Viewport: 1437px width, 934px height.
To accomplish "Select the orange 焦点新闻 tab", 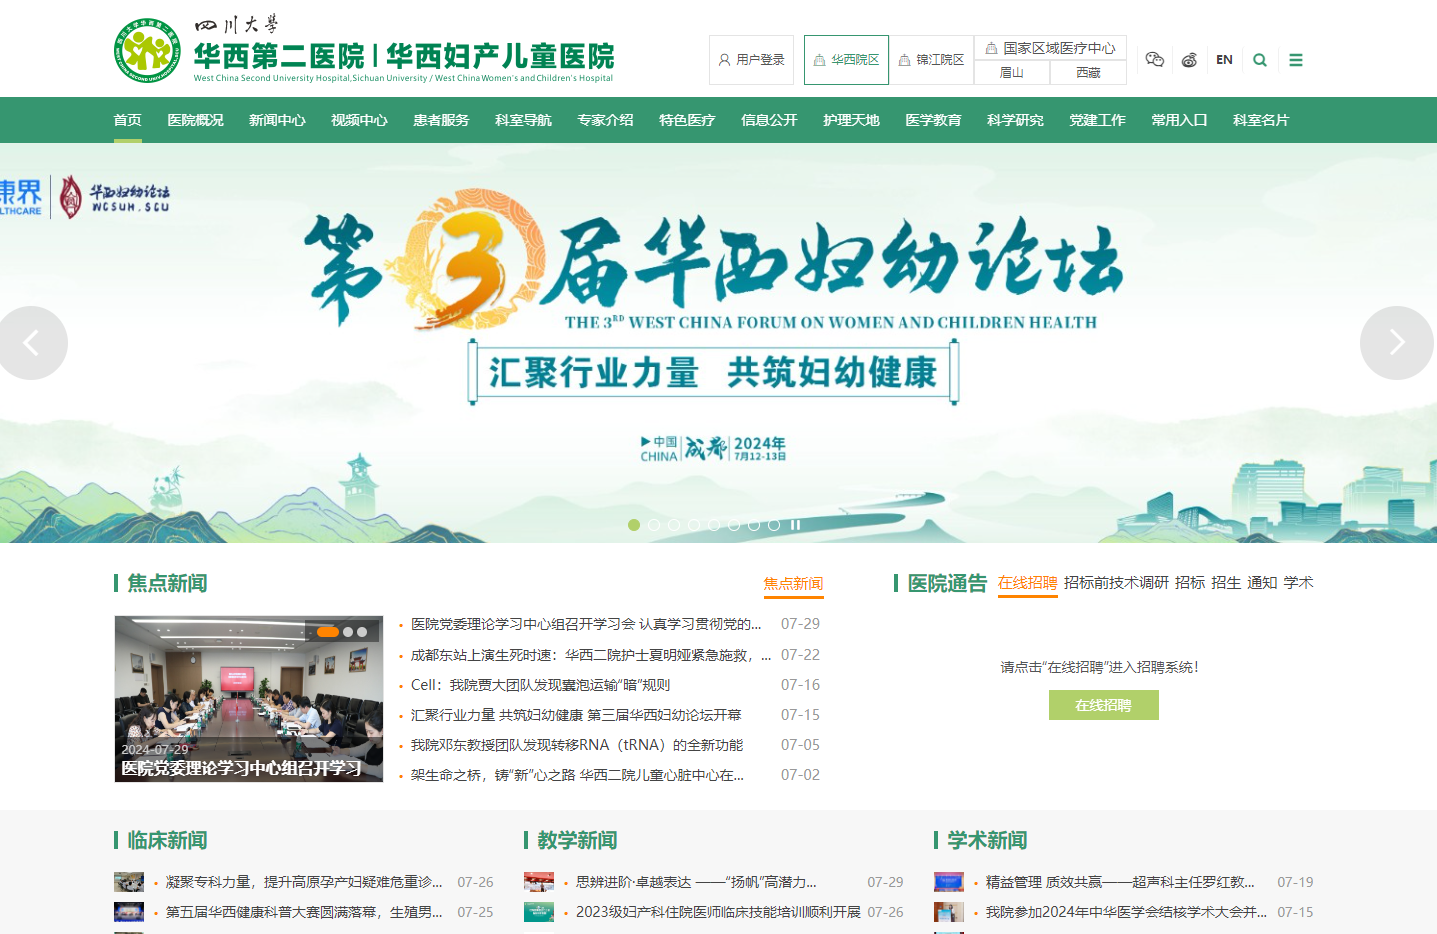I will (x=793, y=584).
